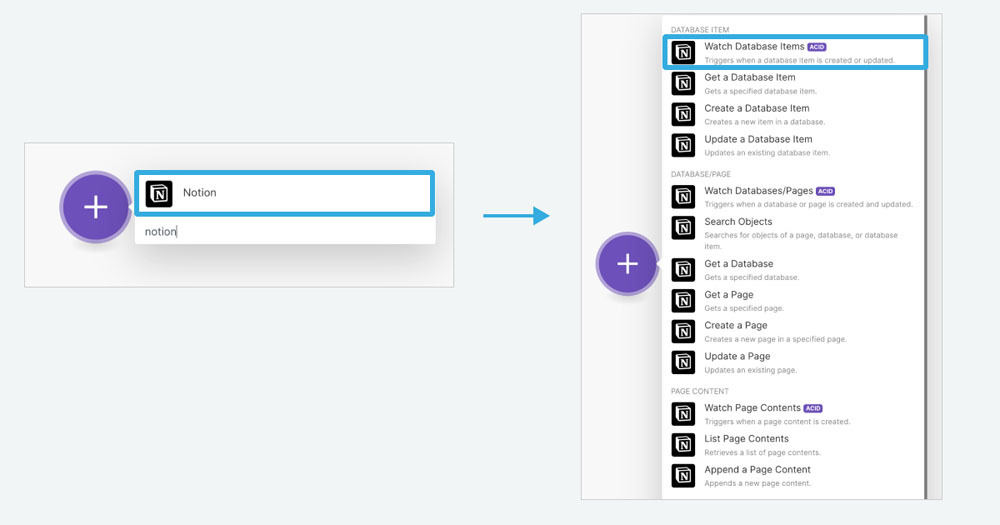Click 'Gets a specified database item.' description
This screenshot has width=1000, height=525.
click(x=760, y=91)
